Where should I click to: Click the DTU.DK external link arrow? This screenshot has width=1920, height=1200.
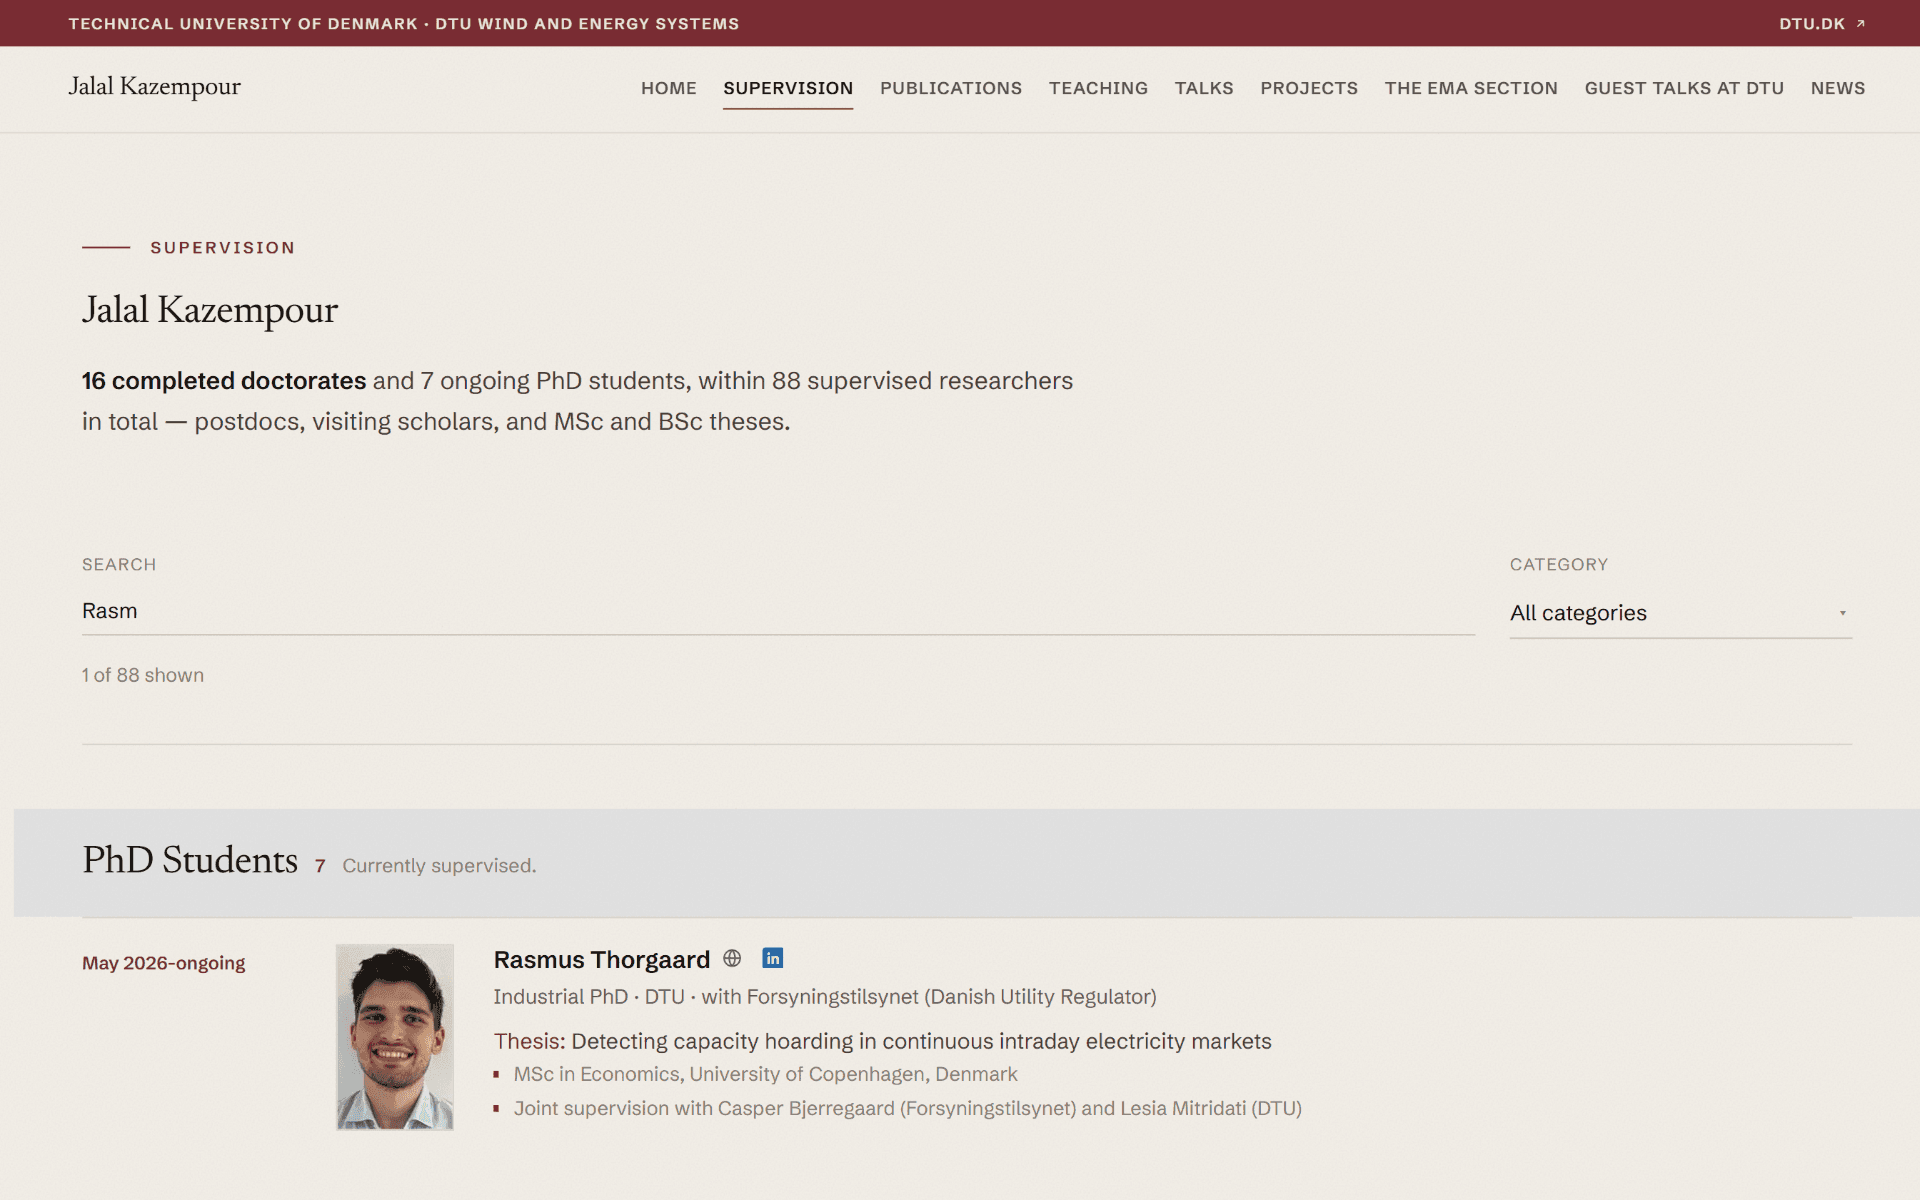pos(1861,24)
